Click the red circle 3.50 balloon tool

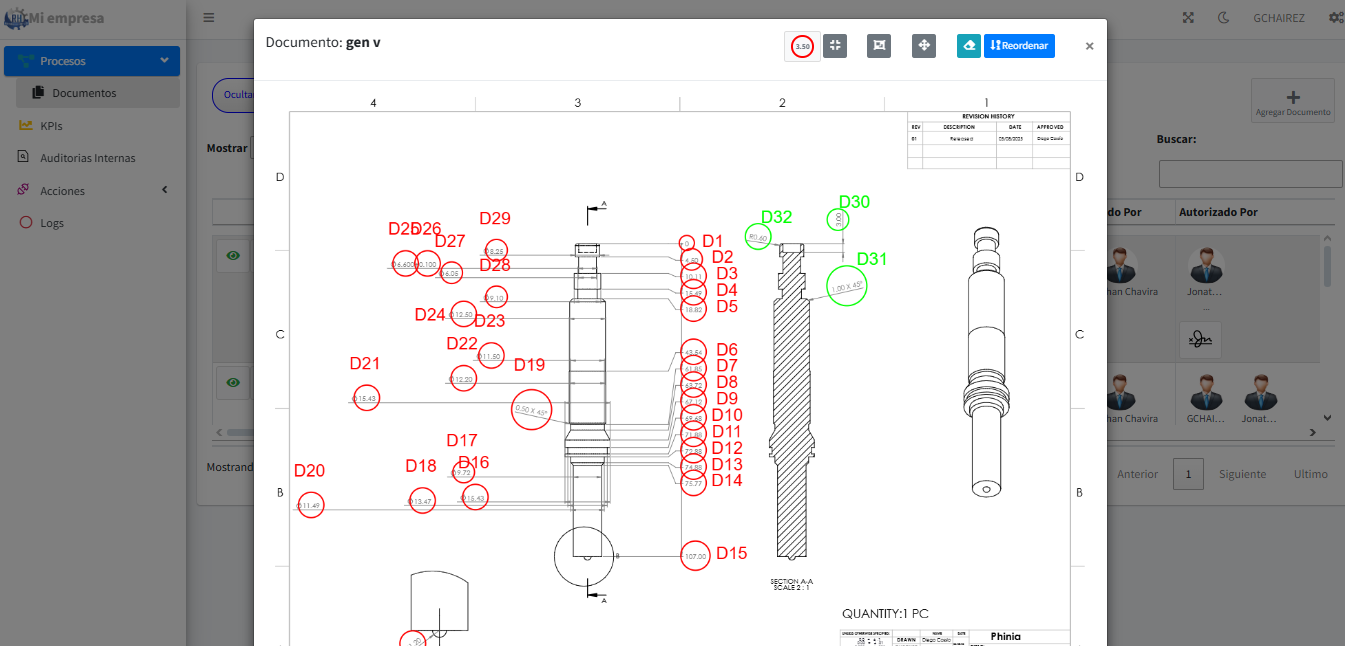(x=802, y=46)
